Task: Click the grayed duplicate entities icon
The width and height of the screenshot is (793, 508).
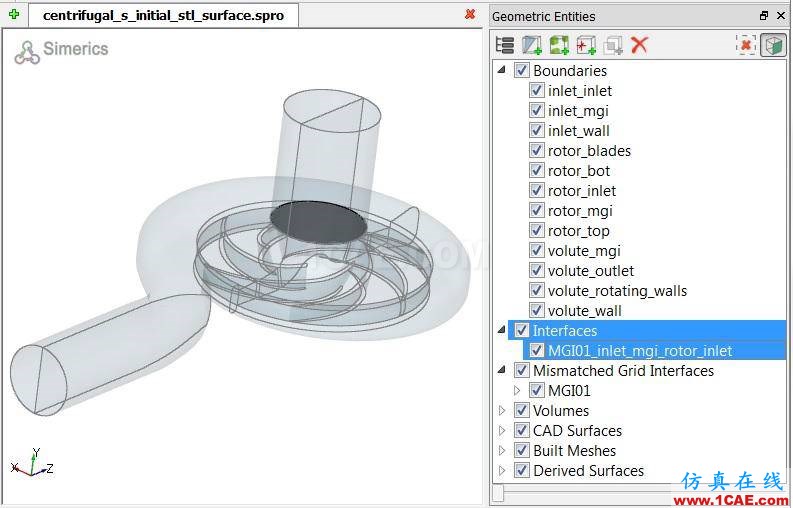Action: [x=613, y=45]
